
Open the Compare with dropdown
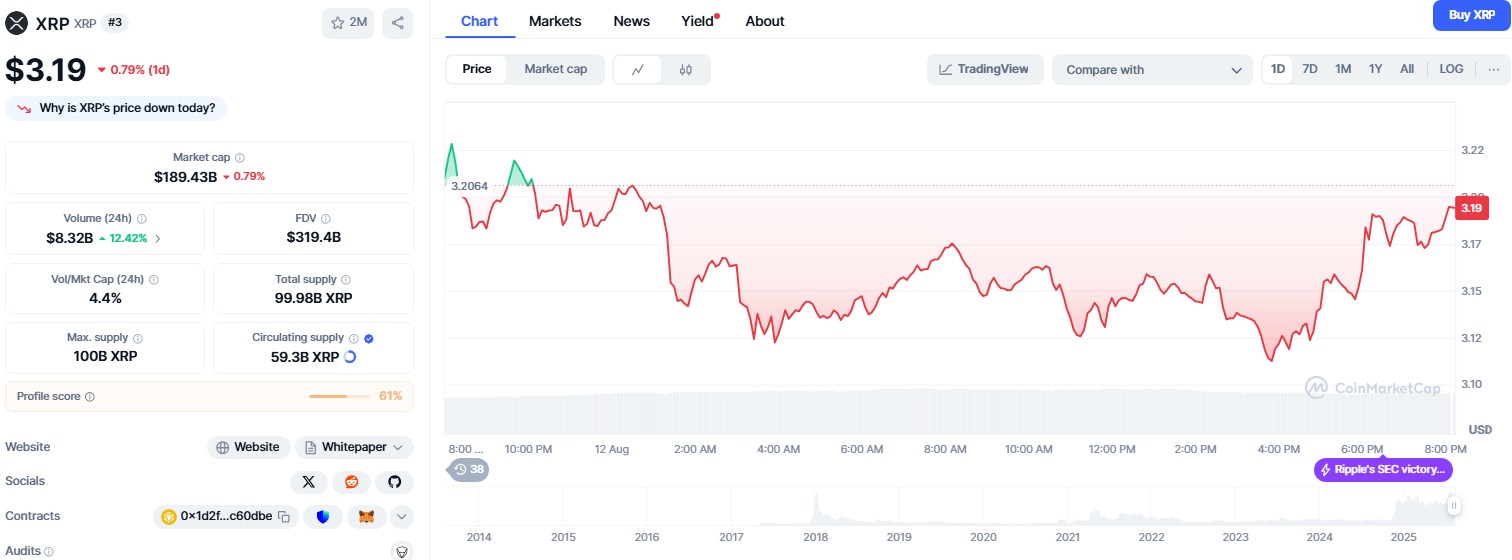tap(1152, 70)
